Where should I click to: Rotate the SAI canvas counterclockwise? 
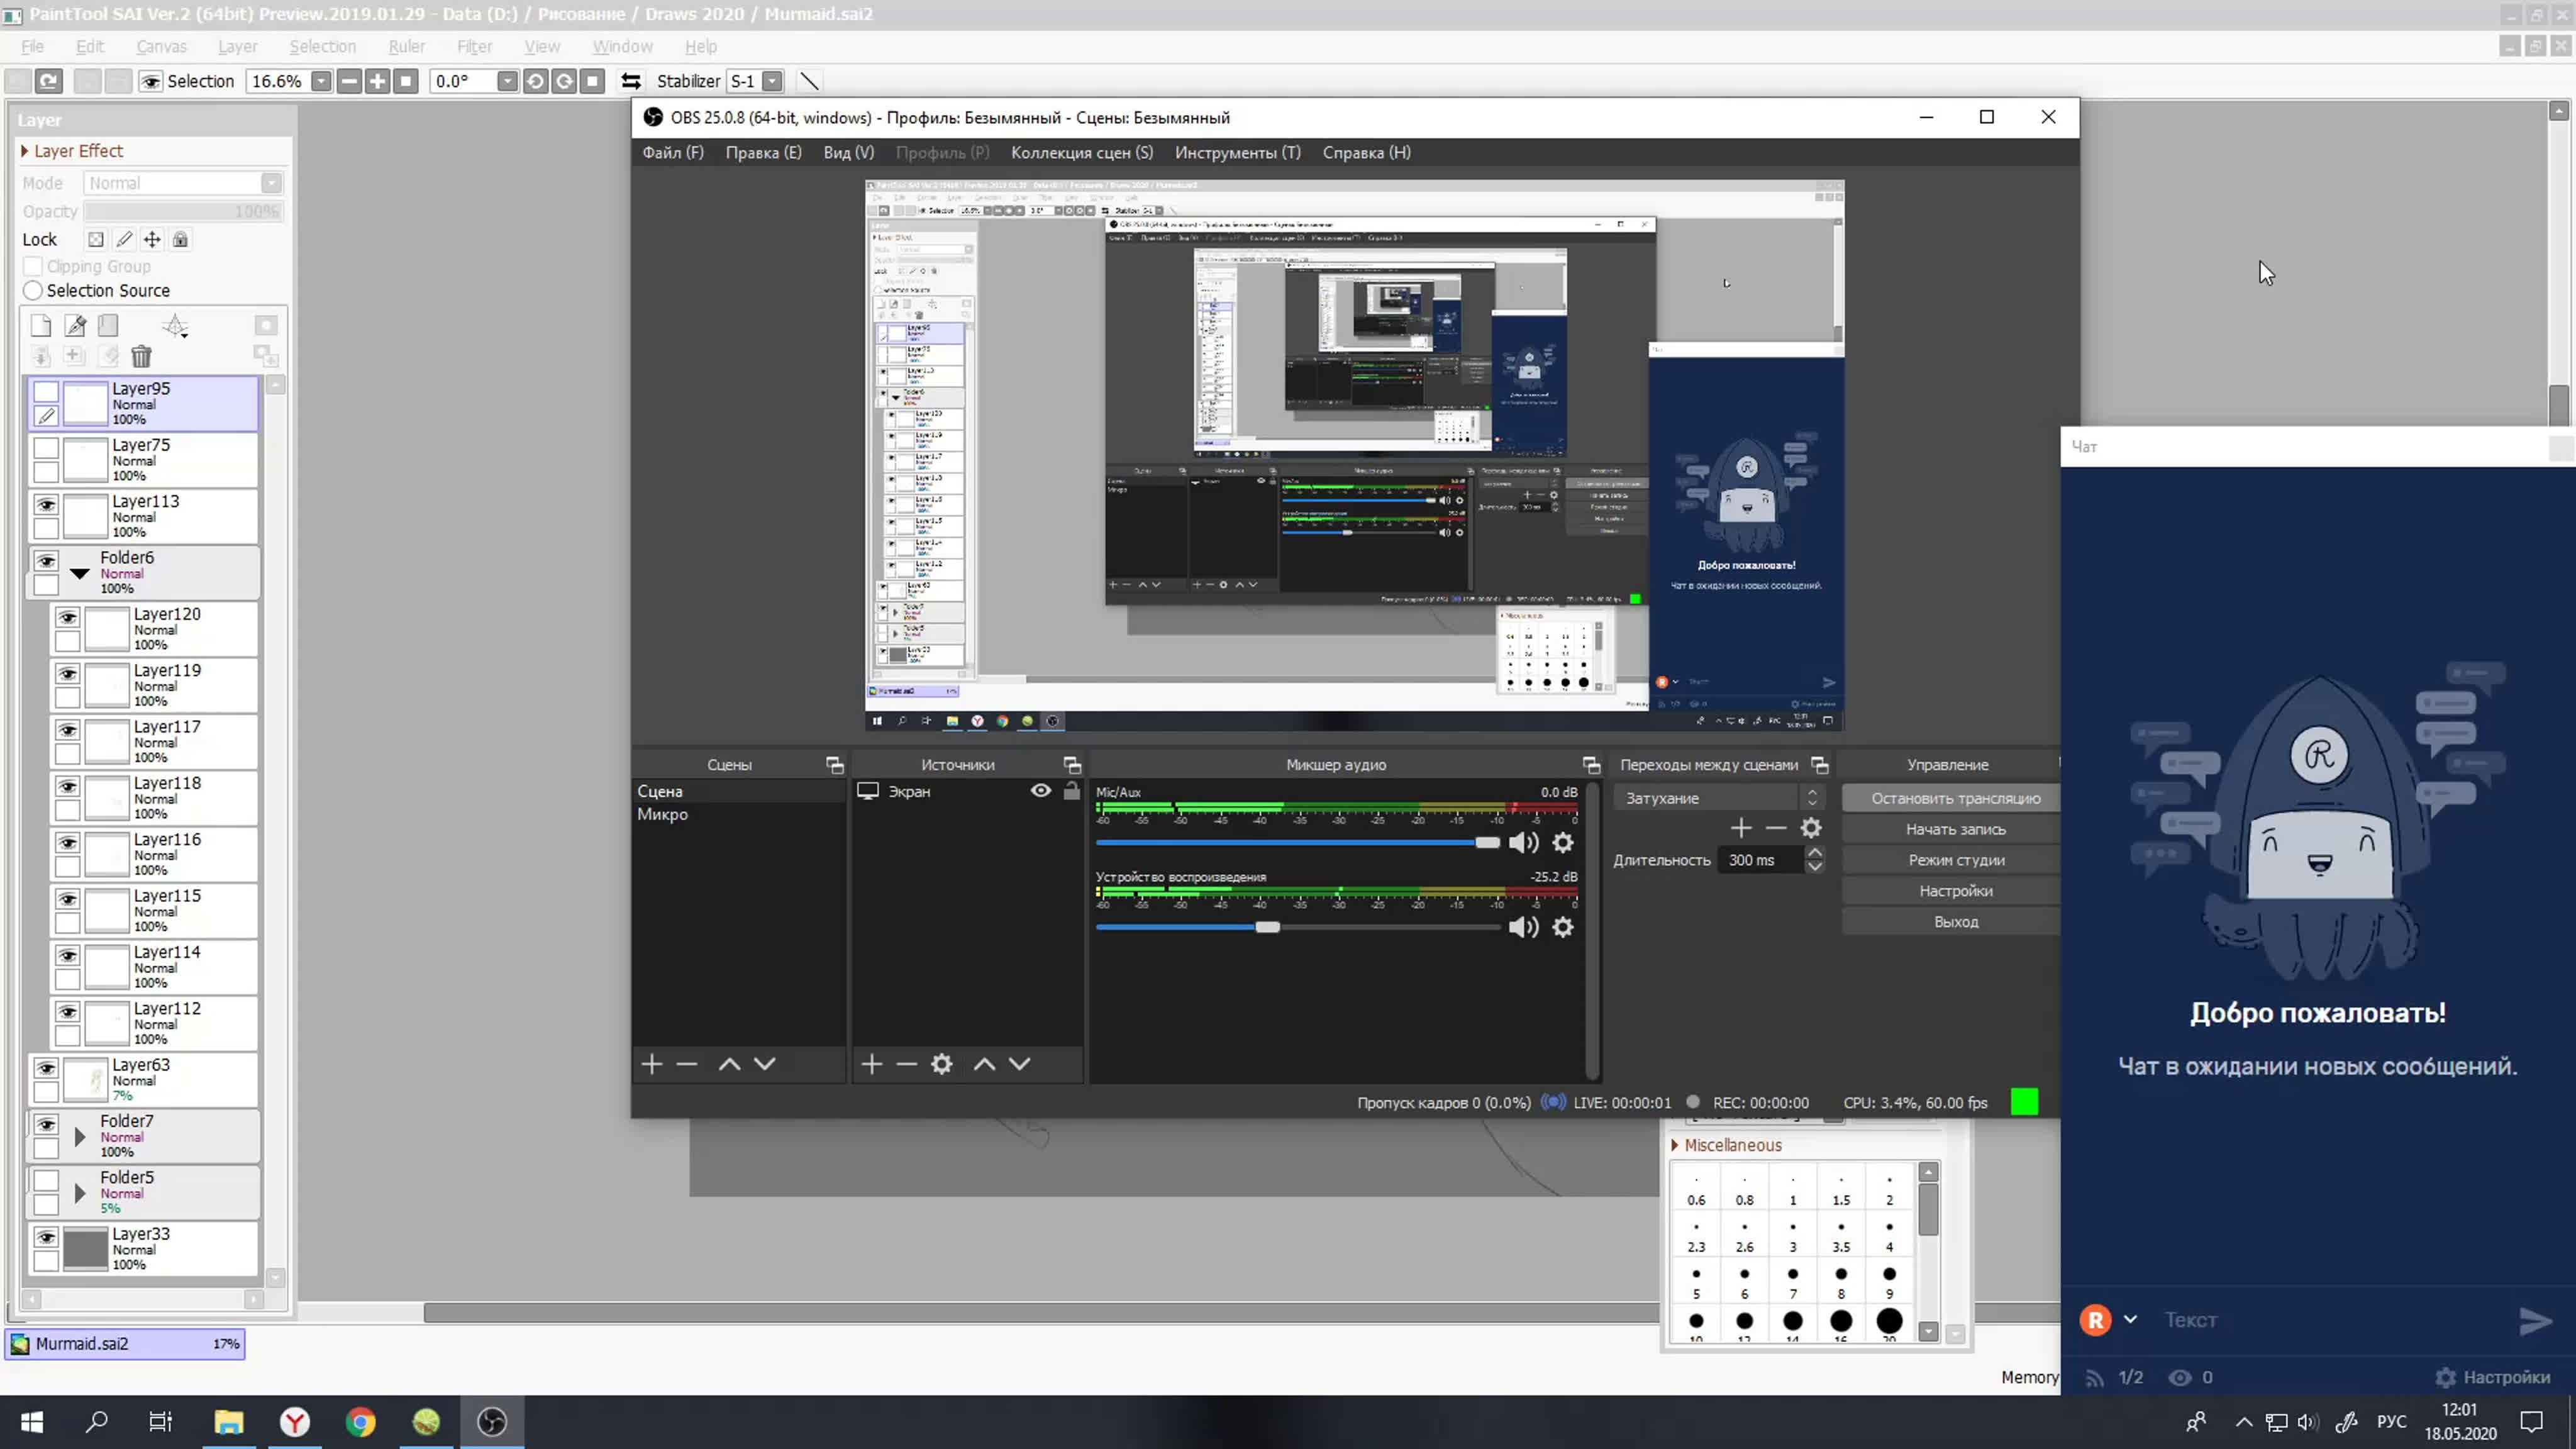(x=536, y=81)
